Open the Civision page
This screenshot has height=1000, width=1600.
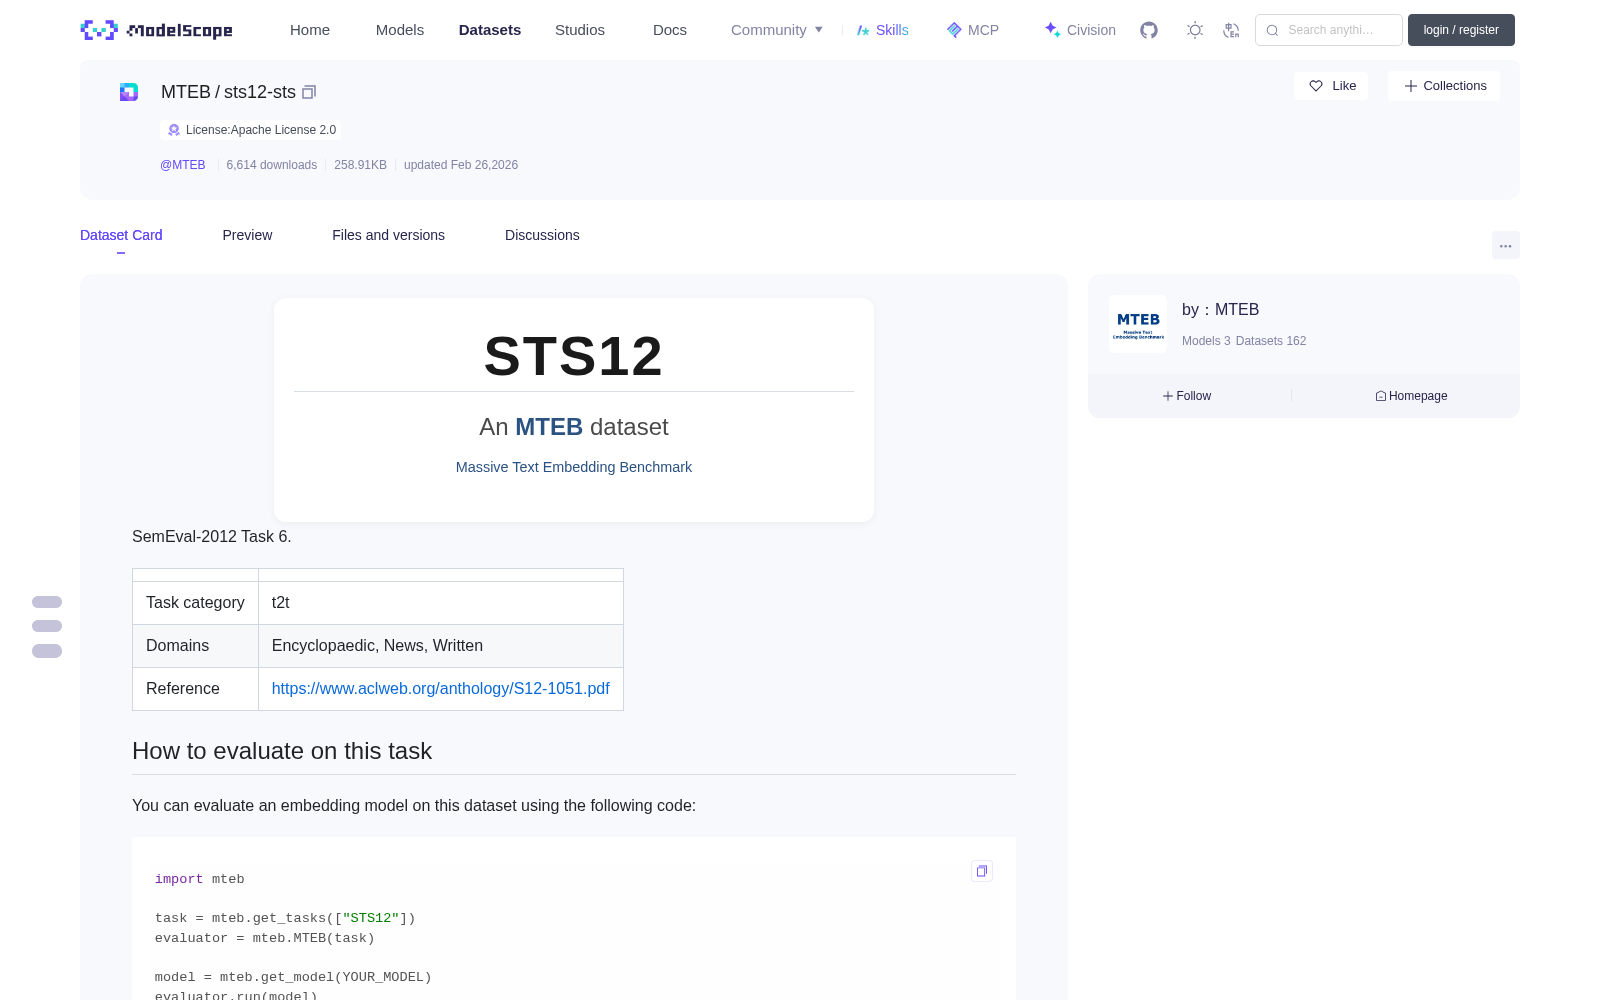pos(1080,30)
